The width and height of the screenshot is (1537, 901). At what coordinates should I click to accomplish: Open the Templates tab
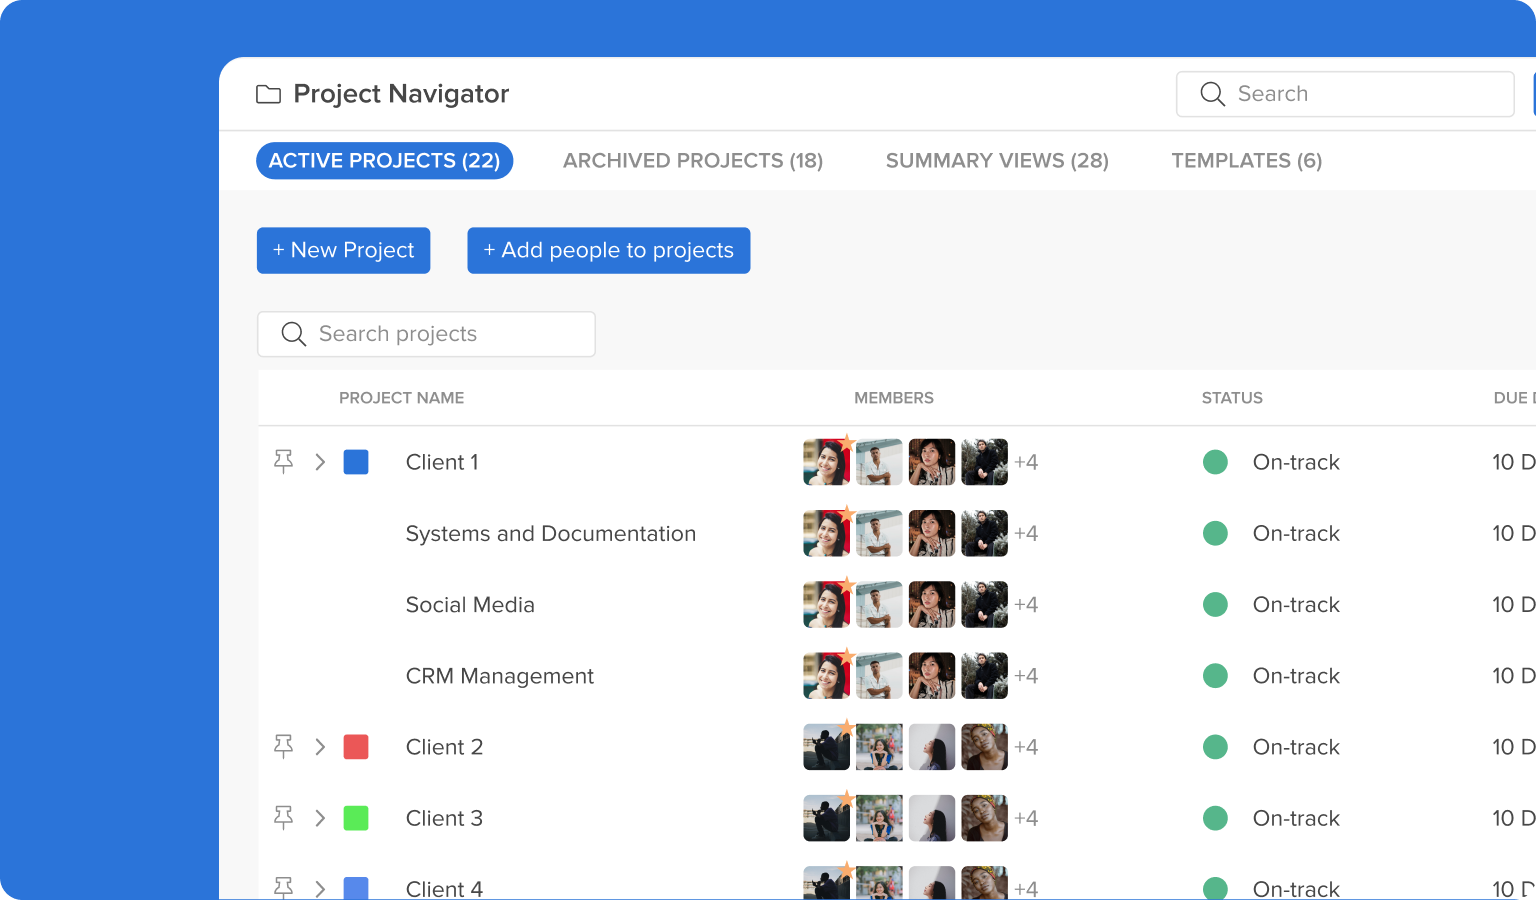[x=1247, y=161]
